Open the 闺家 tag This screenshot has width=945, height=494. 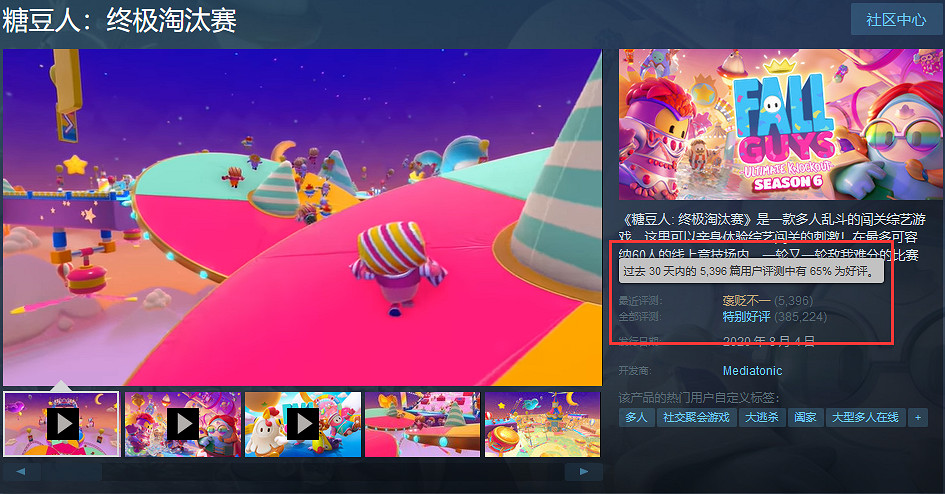[x=805, y=417]
